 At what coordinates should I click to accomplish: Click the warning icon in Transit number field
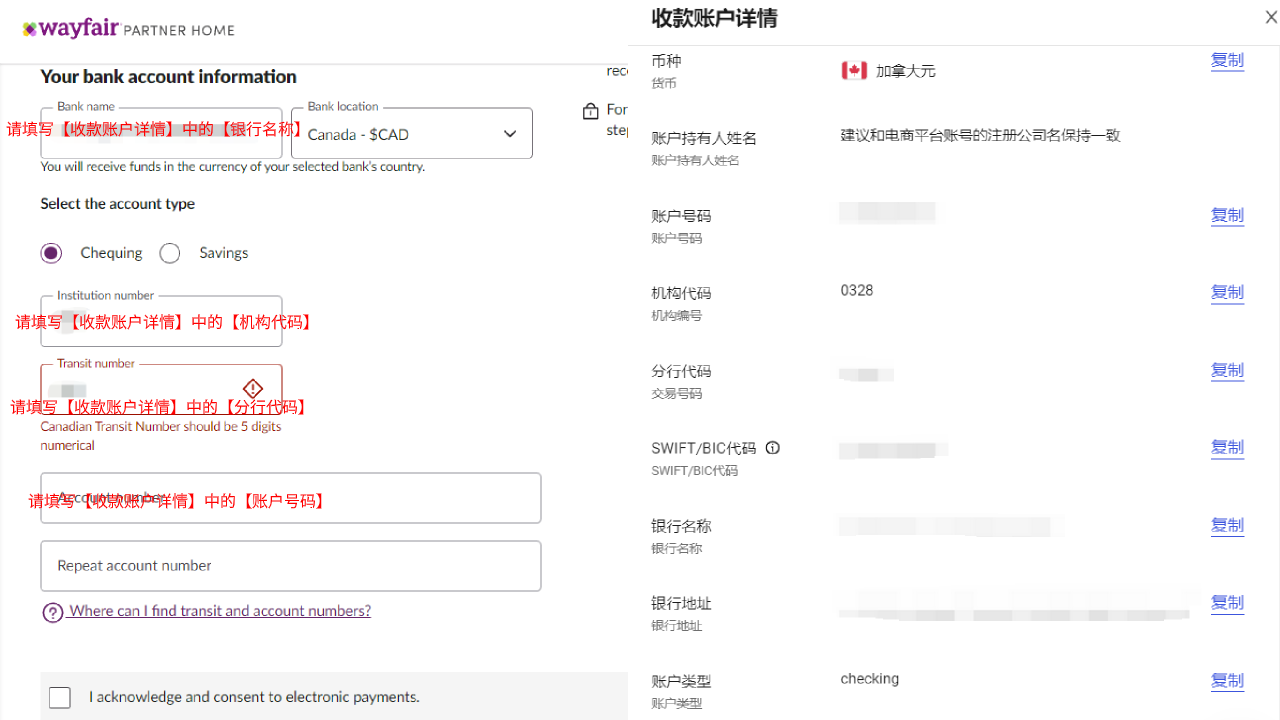(252, 389)
